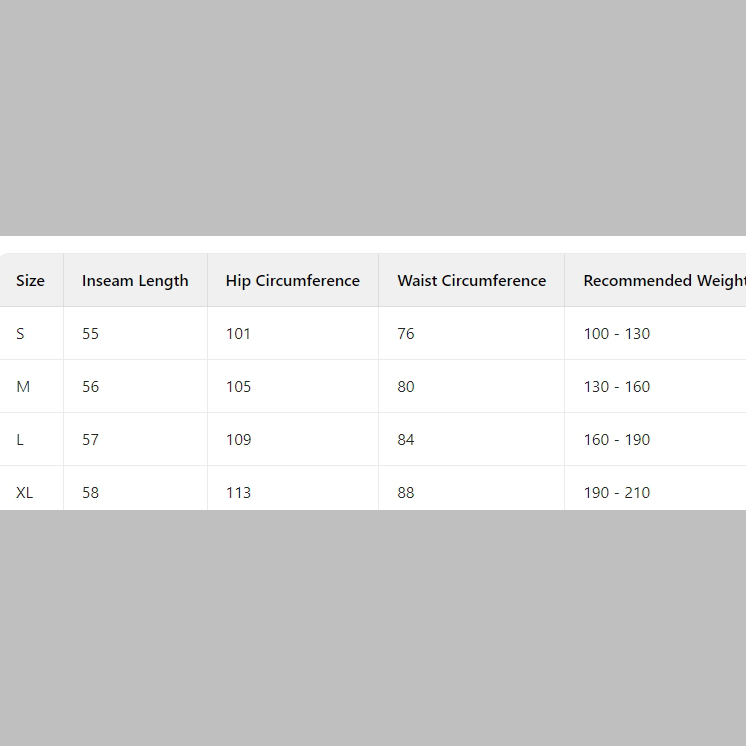The image size is (746, 746).
Task: Click the M size cell
Action: point(23,387)
